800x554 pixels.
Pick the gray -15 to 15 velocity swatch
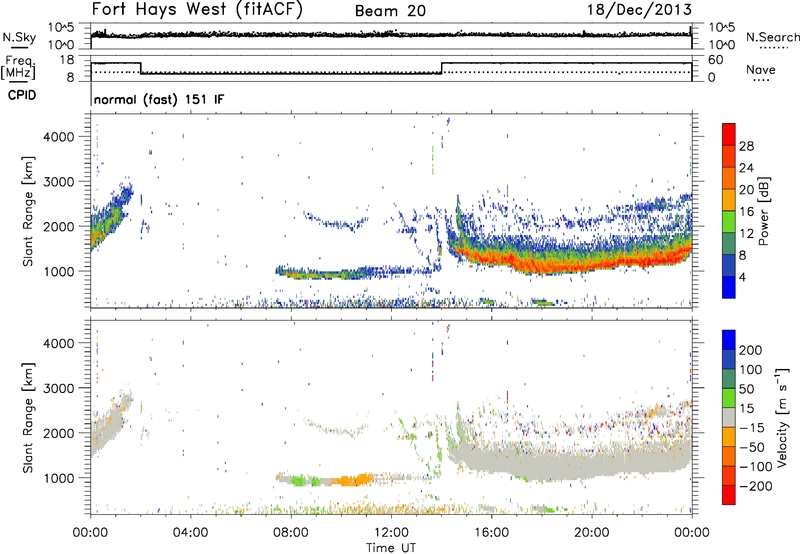click(729, 417)
